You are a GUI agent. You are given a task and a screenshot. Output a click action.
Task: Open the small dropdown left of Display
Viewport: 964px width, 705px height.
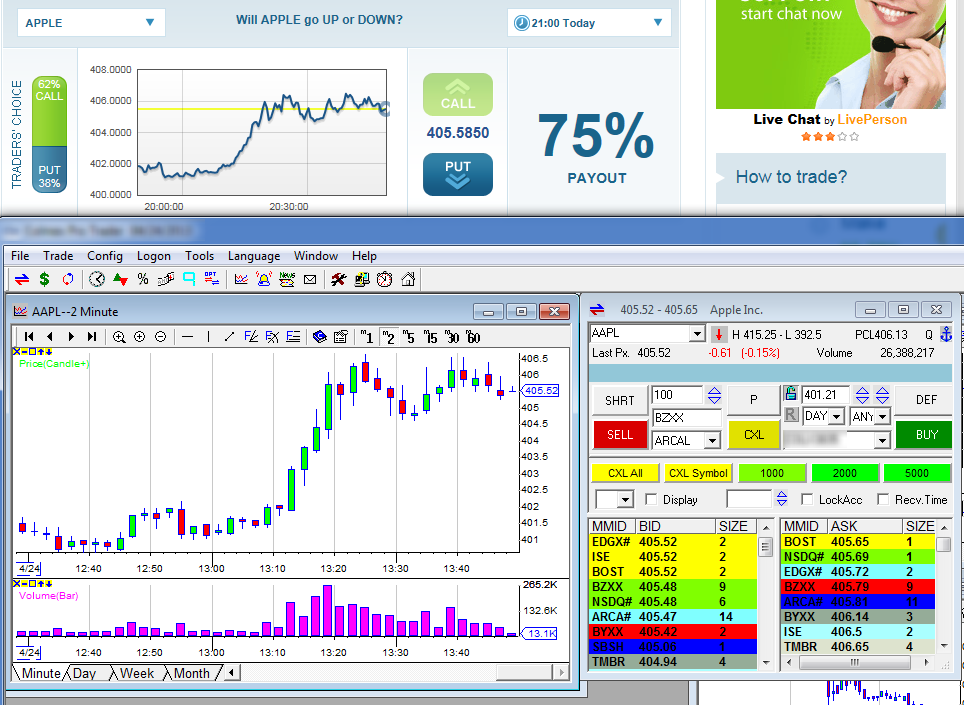(625, 500)
